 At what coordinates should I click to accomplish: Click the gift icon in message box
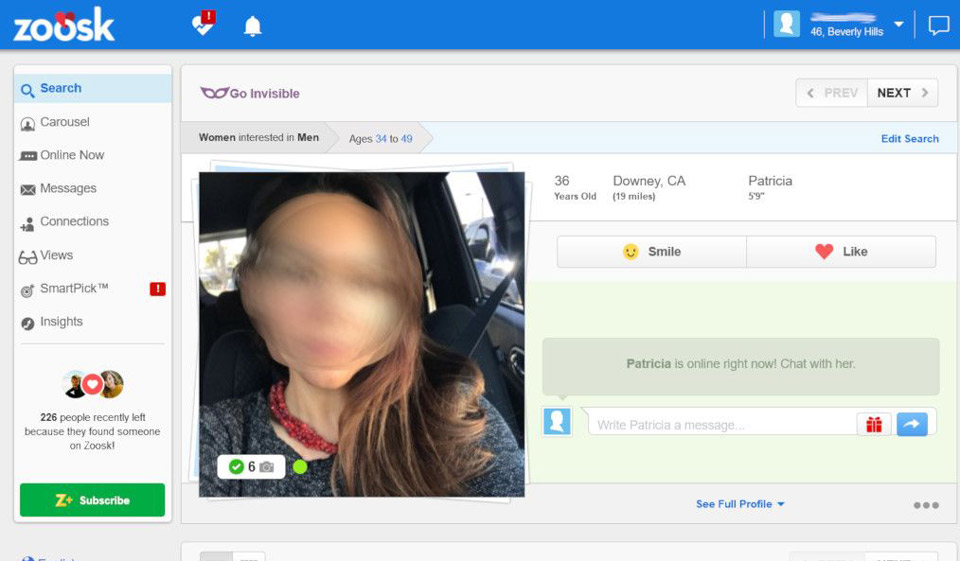[x=873, y=424]
